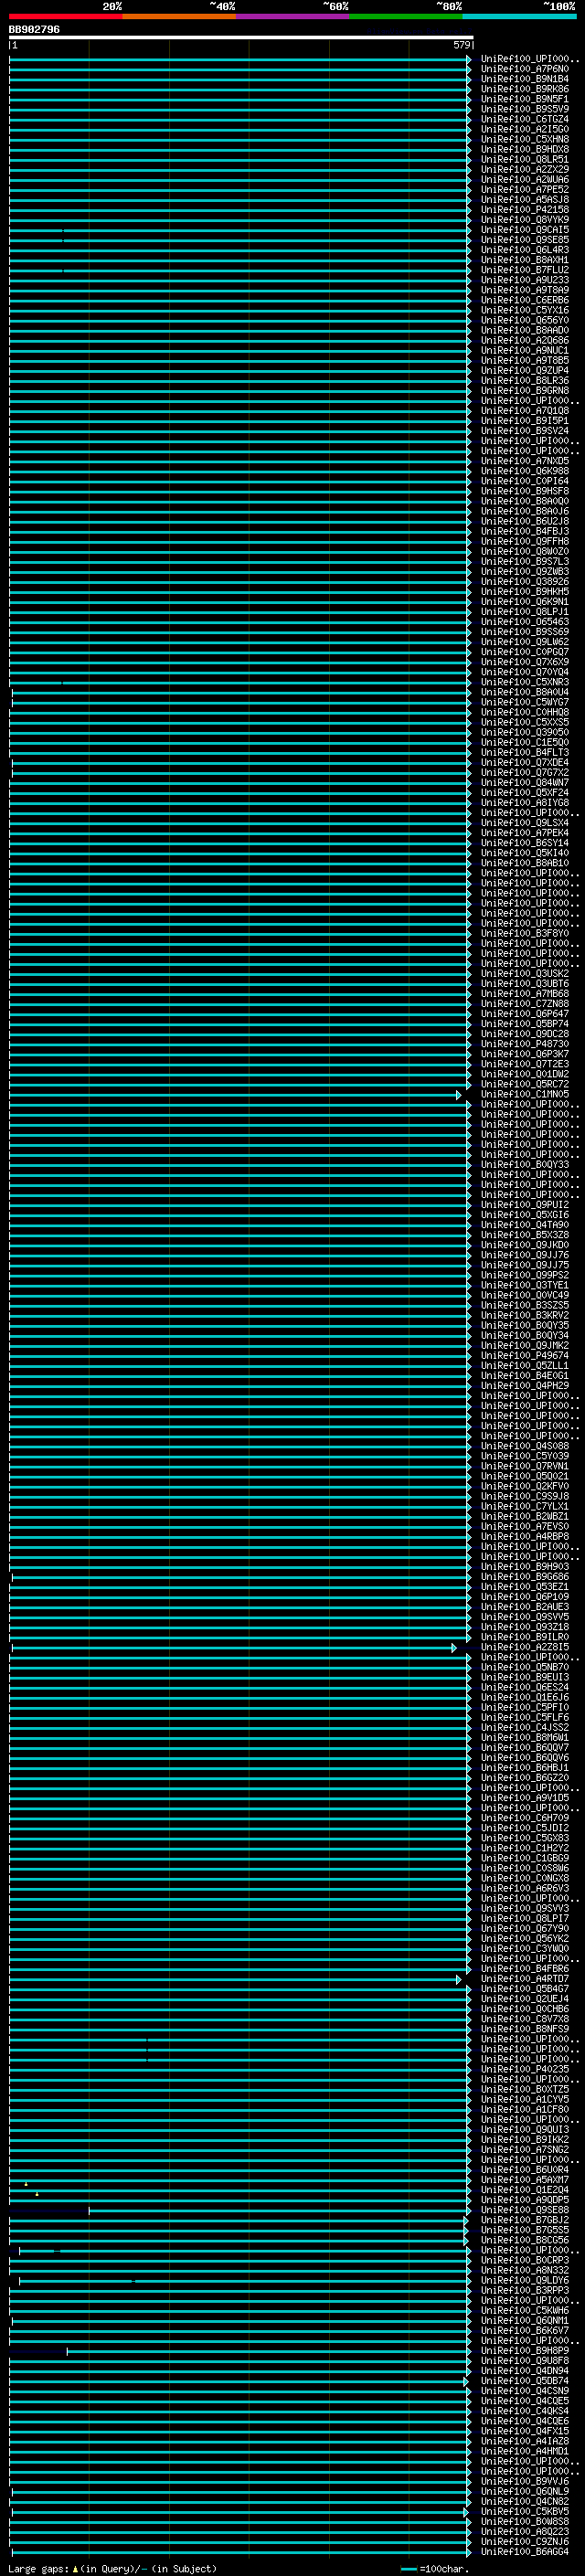Select hit label UniRef100_A7MB68
The image size is (585, 2576).
coord(525,994)
